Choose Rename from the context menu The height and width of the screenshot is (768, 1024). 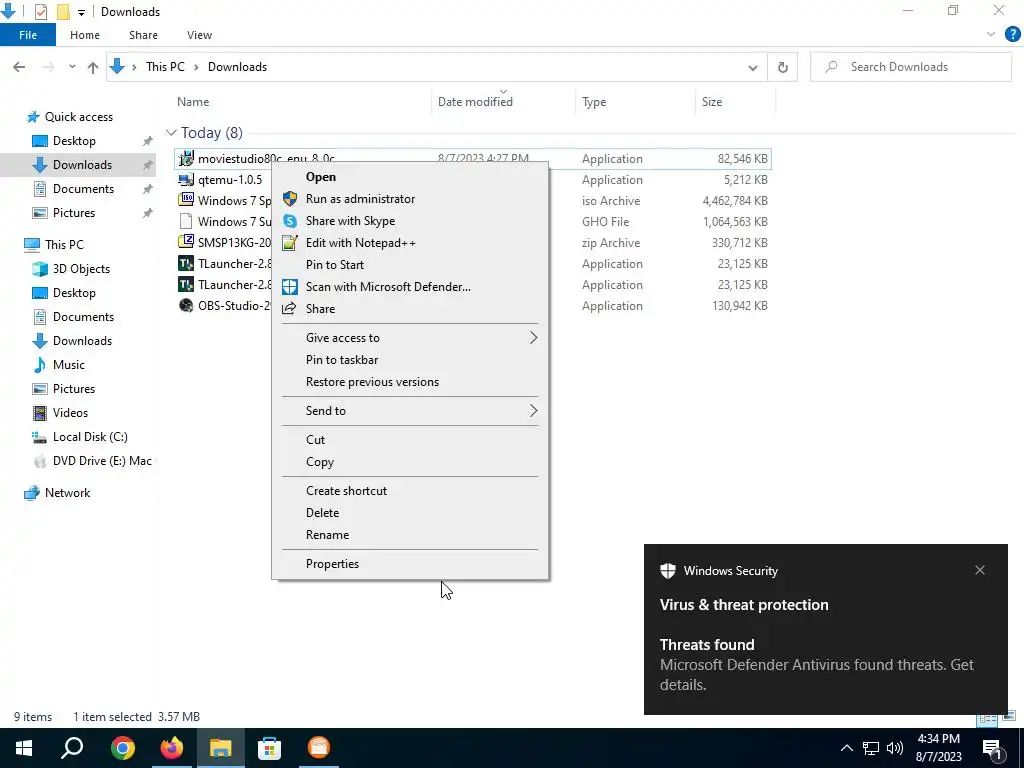[x=410, y=535]
